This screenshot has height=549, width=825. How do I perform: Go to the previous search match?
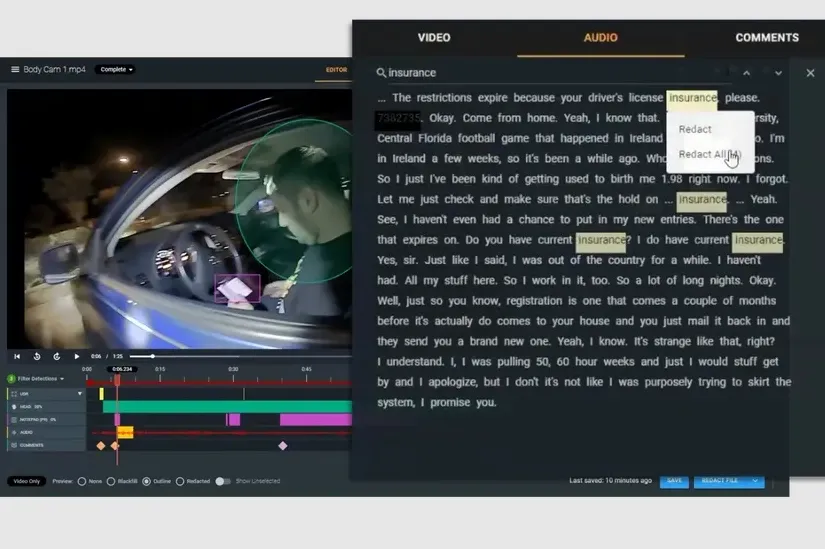747,73
